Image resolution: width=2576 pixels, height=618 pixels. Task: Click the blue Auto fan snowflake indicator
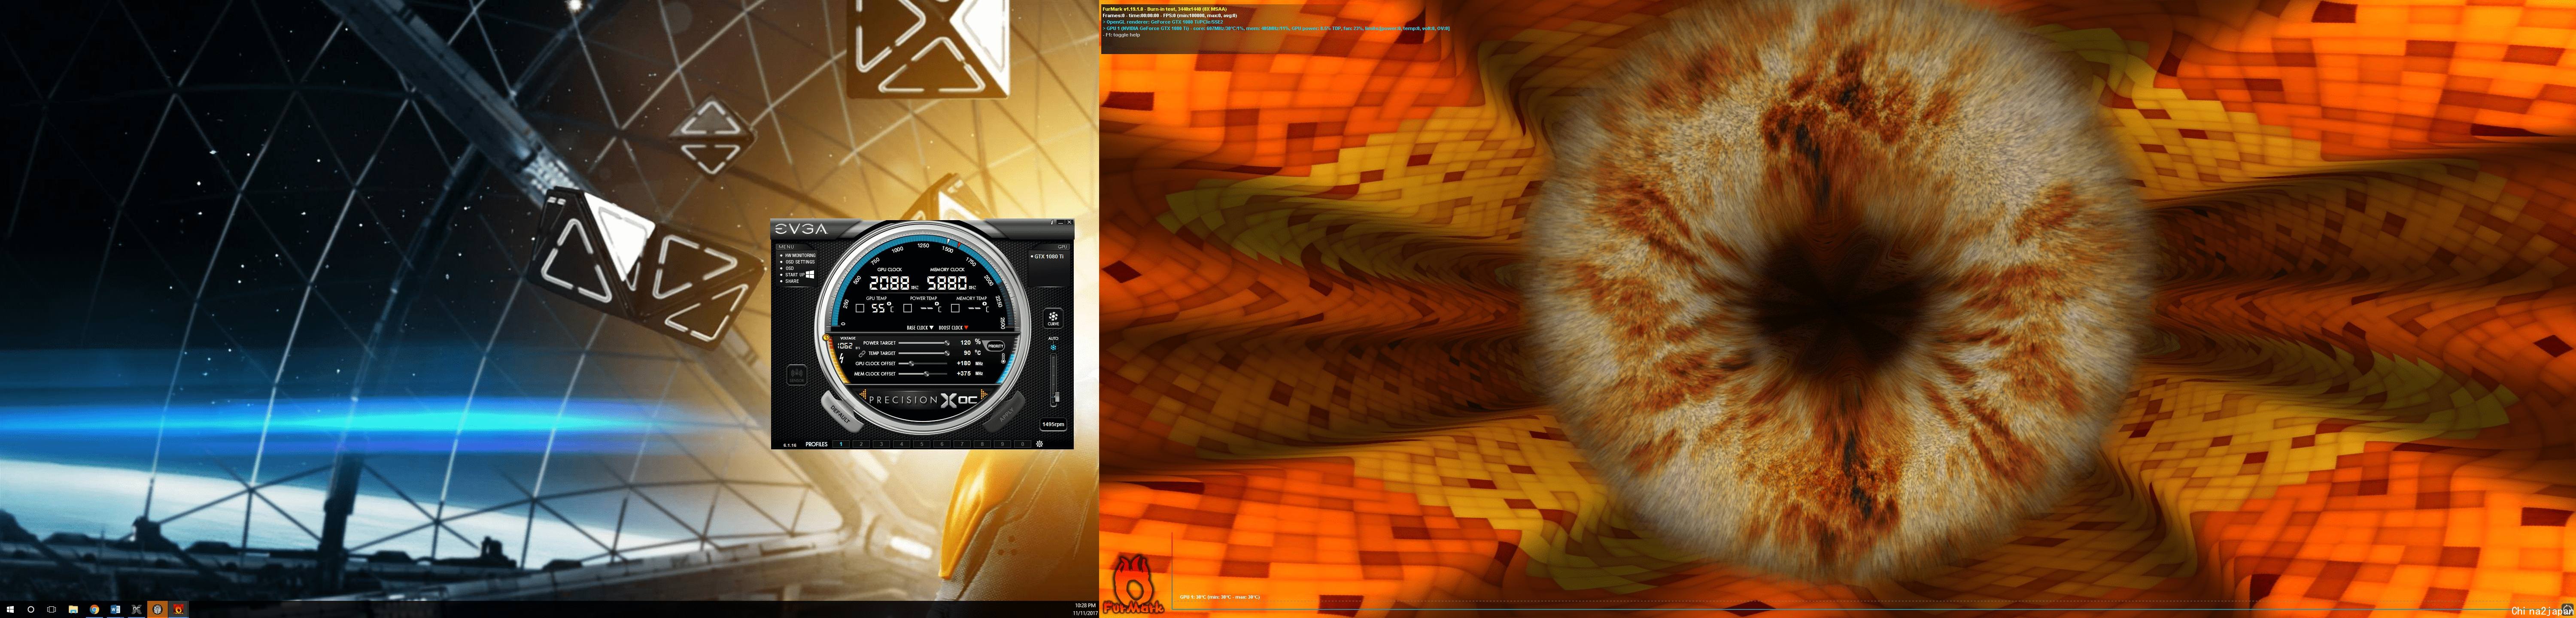[x=1053, y=348]
